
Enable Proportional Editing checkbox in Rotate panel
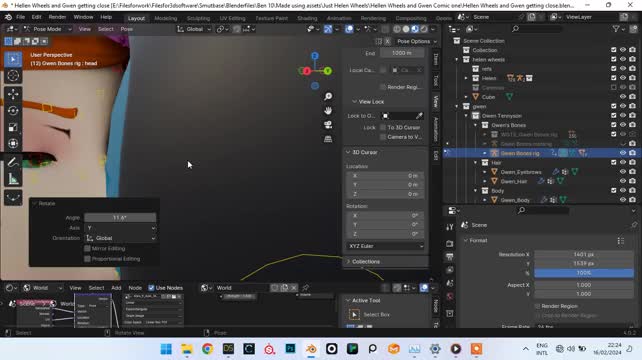(x=87, y=259)
